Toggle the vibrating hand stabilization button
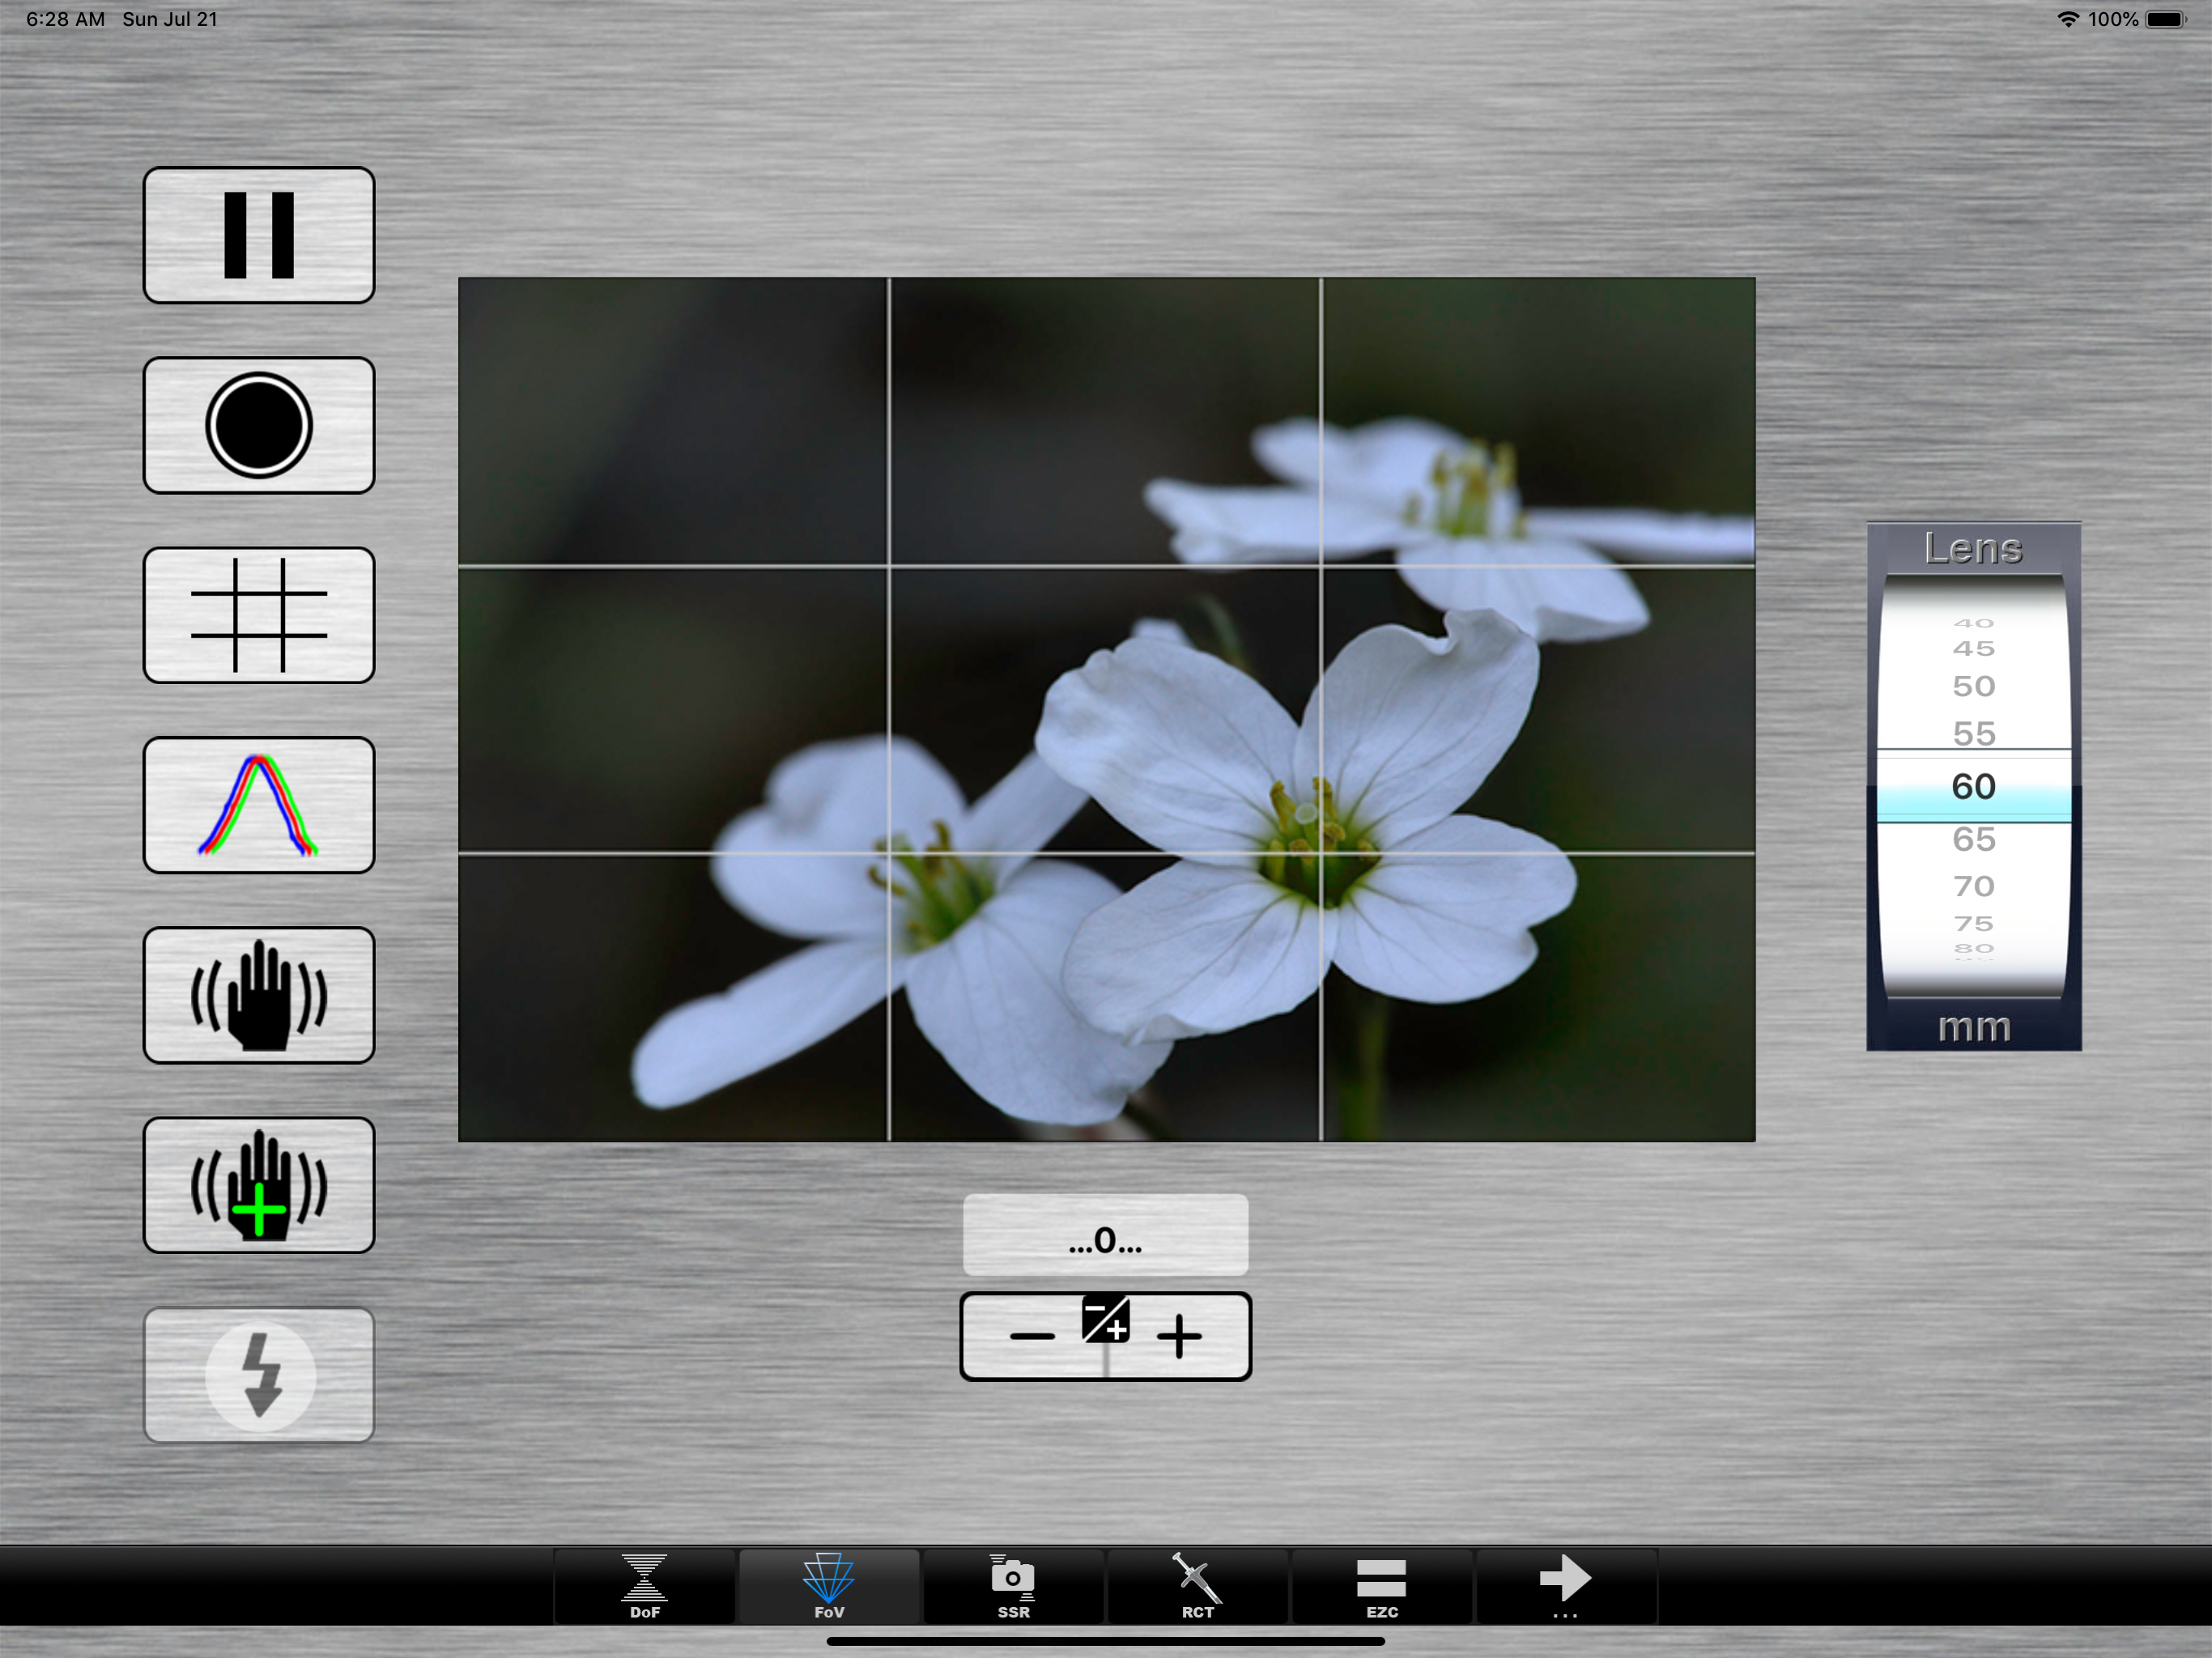The width and height of the screenshot is (2212, 1658). click(x=258, y=995)
